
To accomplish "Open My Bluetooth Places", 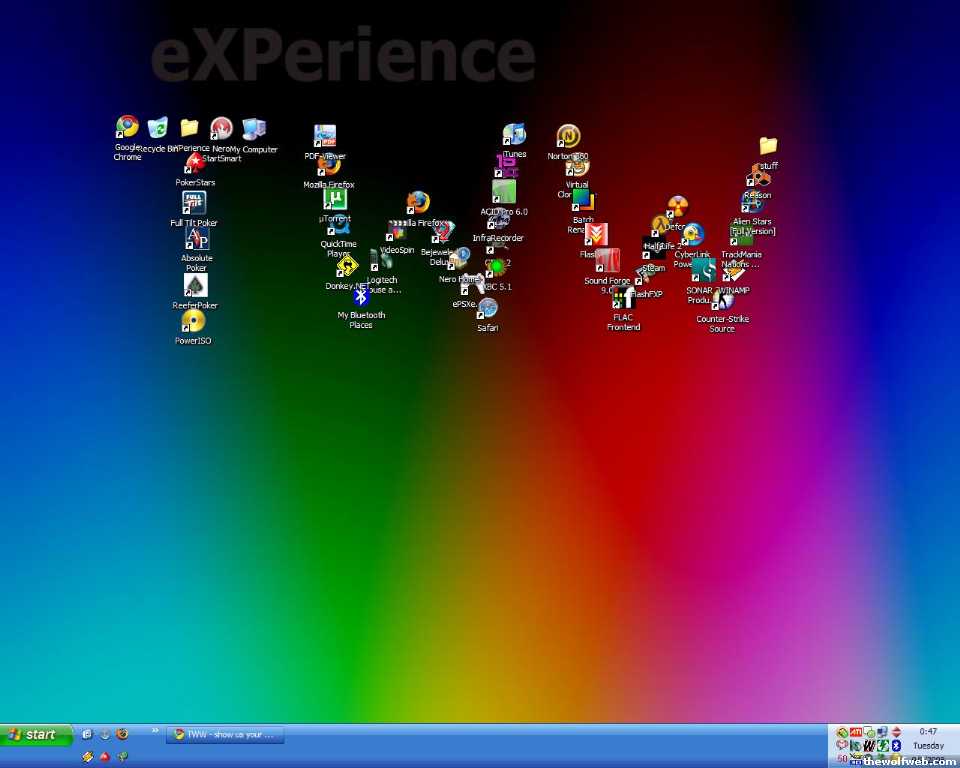I will (x=361, y=296).
